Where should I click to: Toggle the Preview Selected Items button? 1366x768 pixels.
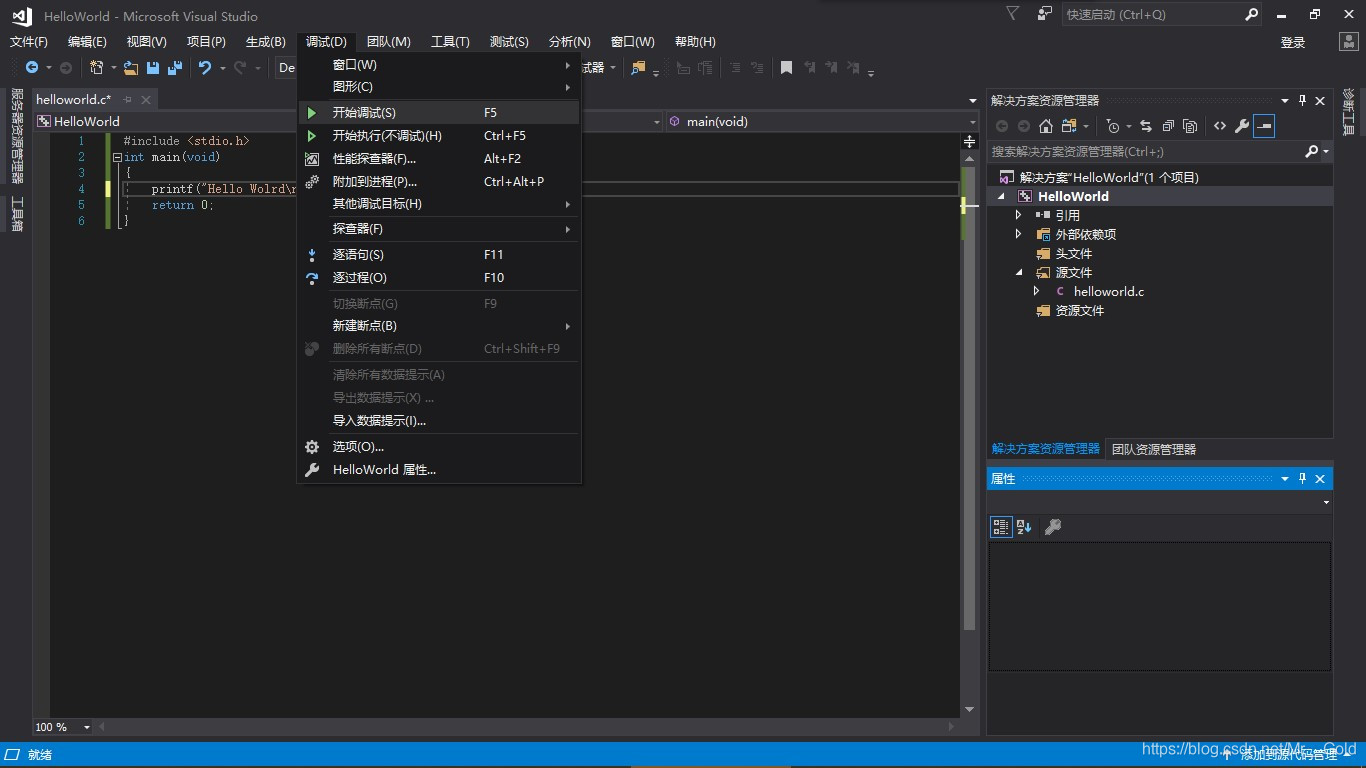coord(1264,126)
